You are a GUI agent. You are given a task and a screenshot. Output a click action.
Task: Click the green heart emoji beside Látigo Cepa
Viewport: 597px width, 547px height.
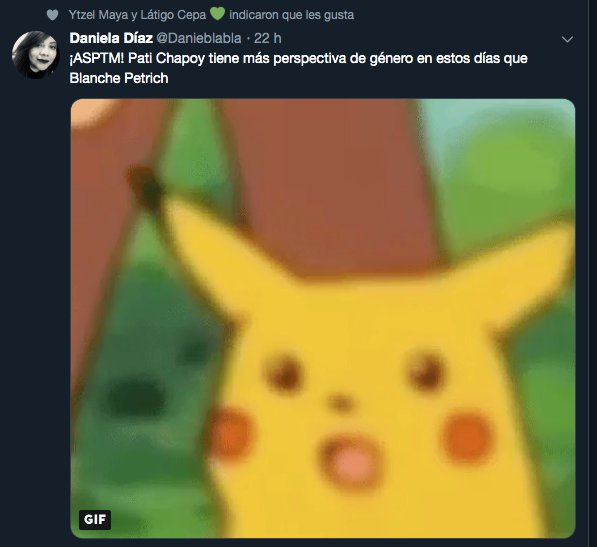point(217,14)
